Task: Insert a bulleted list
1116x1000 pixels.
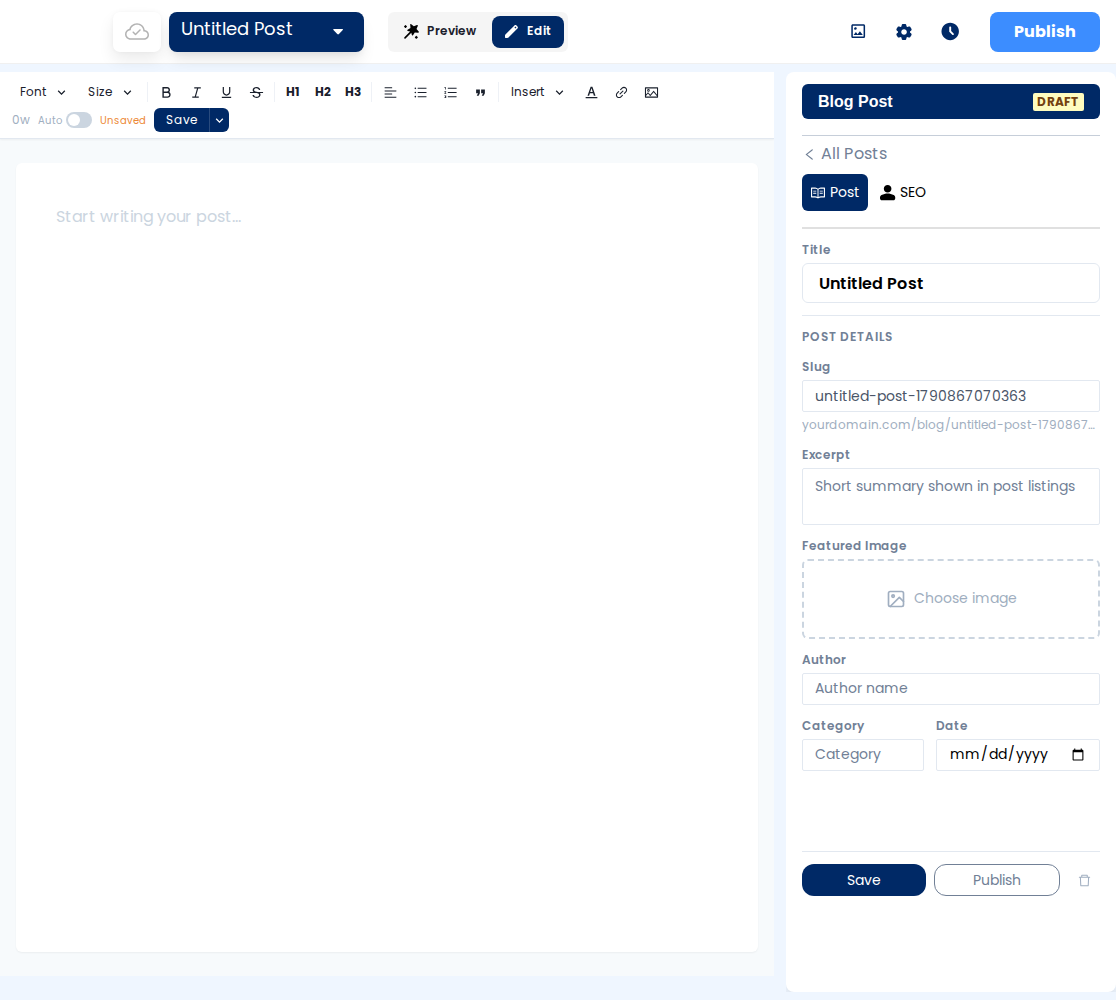Action: point(421,93)
